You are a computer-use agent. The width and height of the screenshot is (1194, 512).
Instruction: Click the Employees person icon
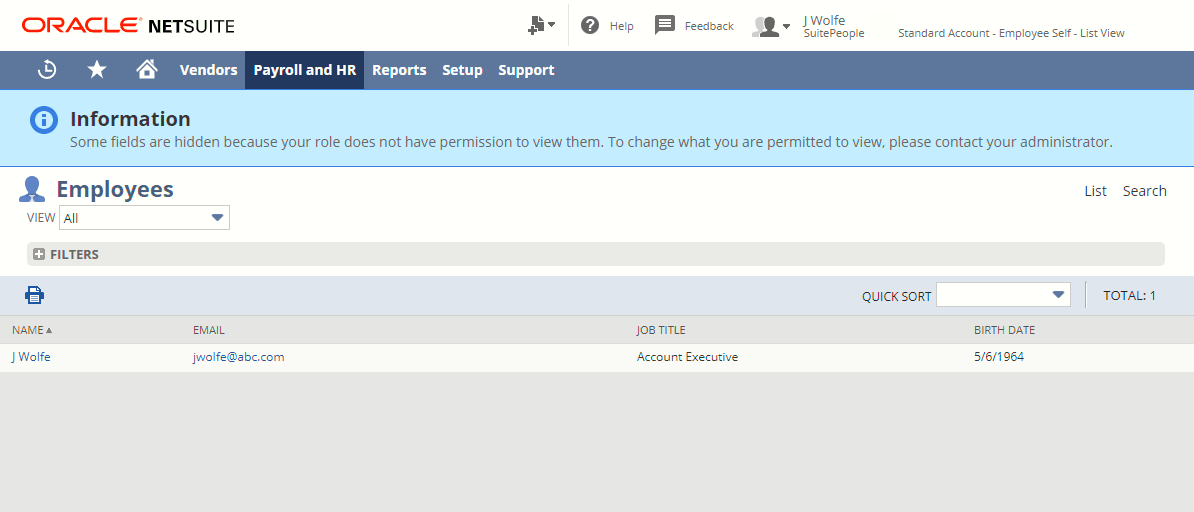(x=31, y=190)
